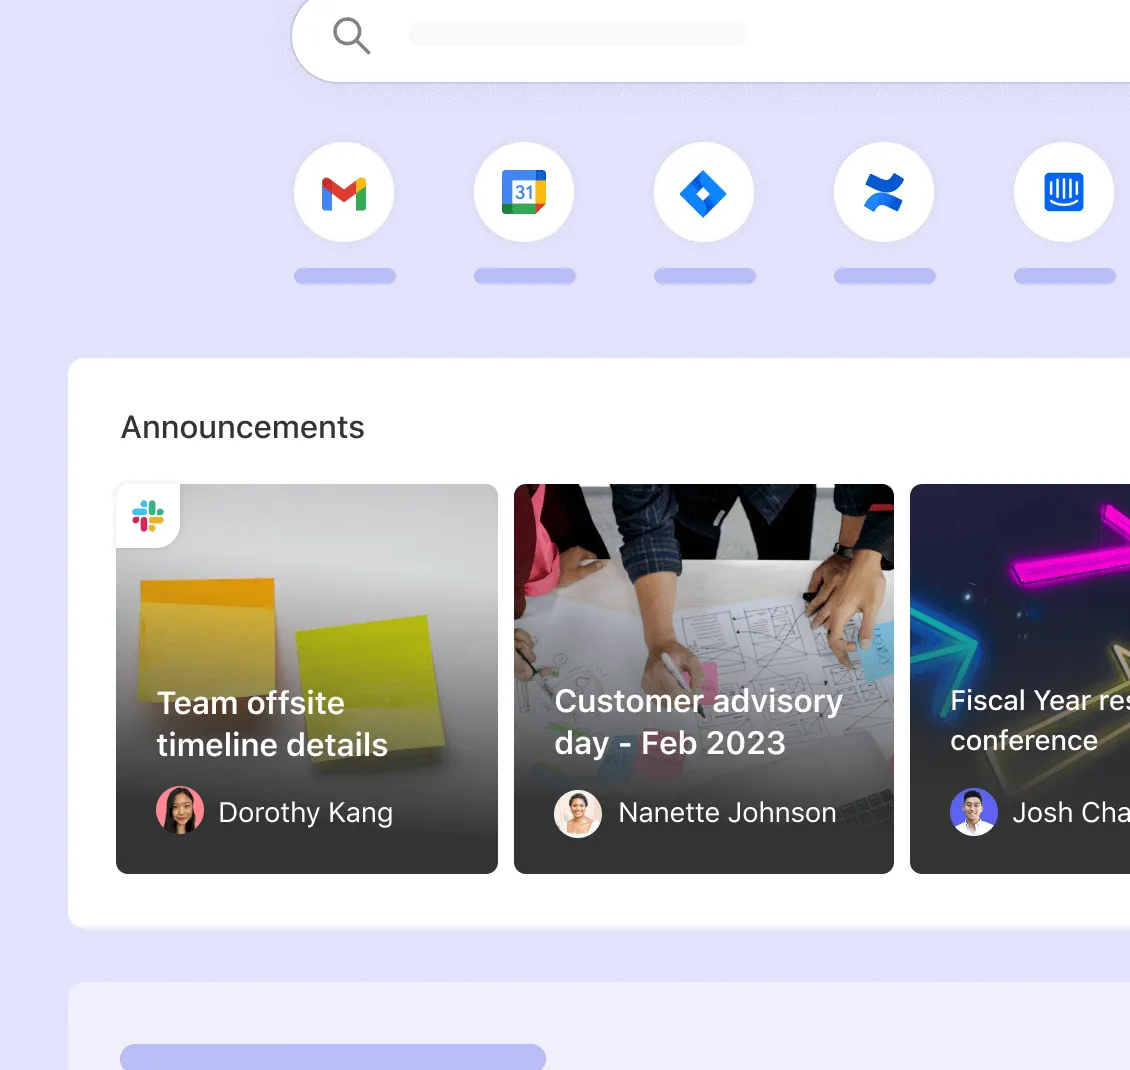1130x1070 pixels.
Task: Select the label bar under the Gmail icon
Action: [x=344, y=275]
